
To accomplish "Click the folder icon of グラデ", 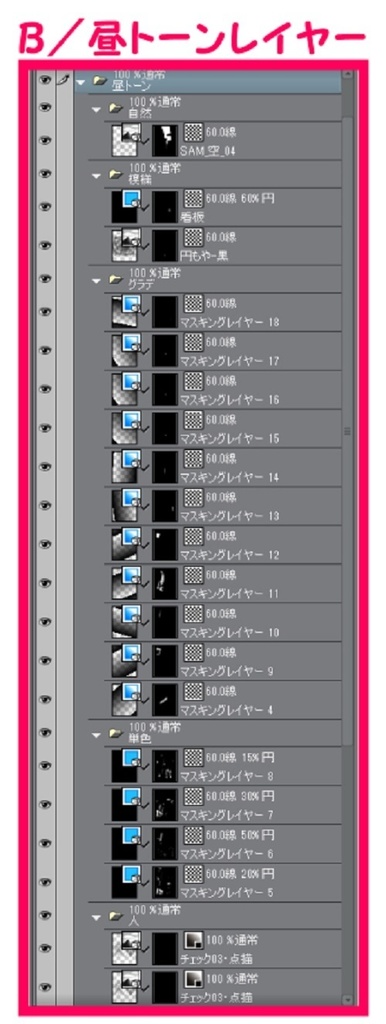I will [x=116, y=279].
